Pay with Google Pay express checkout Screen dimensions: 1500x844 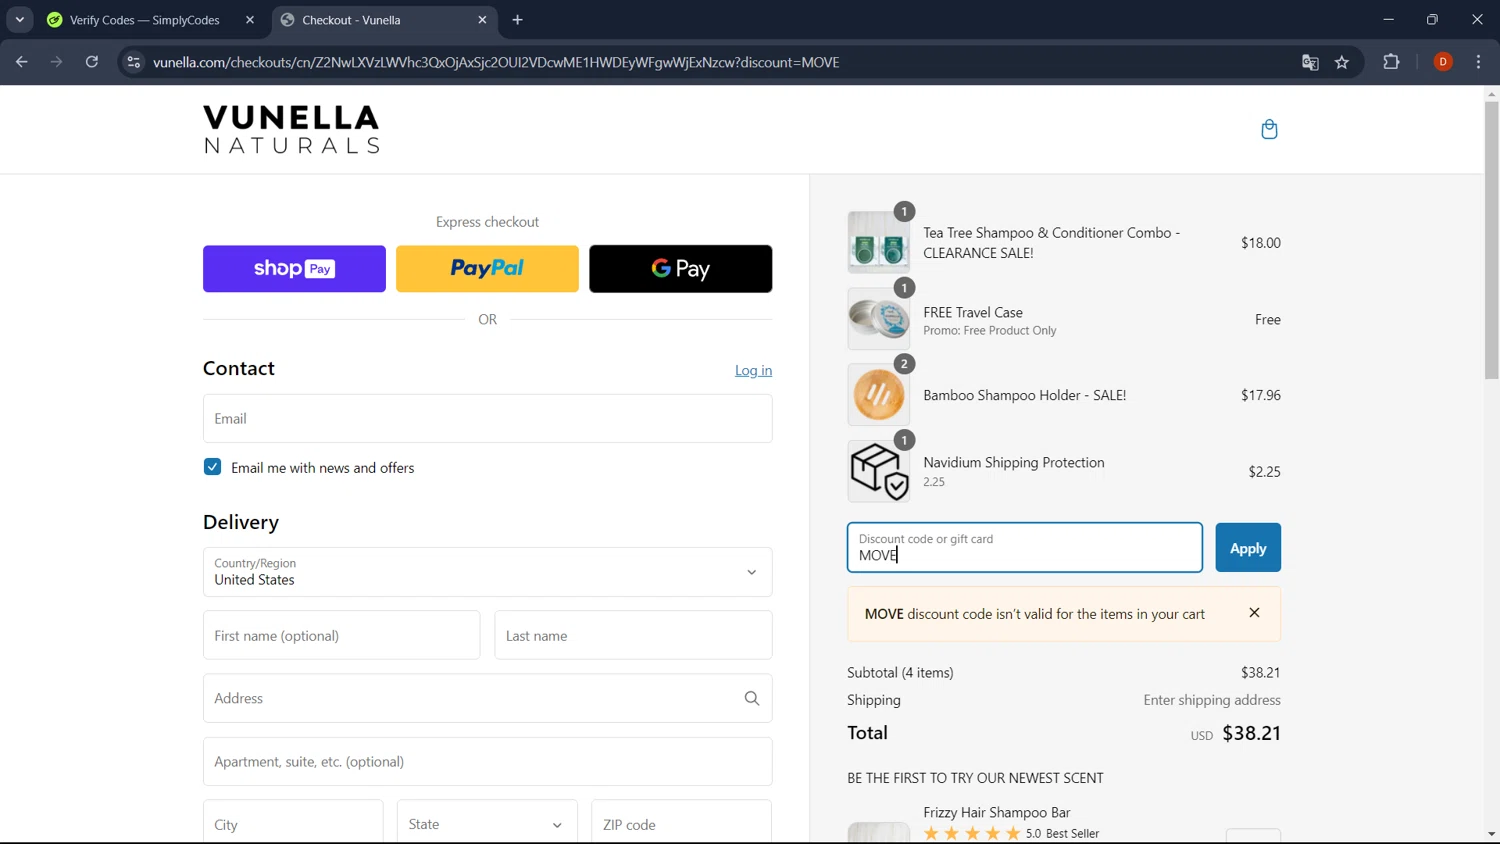680,269
